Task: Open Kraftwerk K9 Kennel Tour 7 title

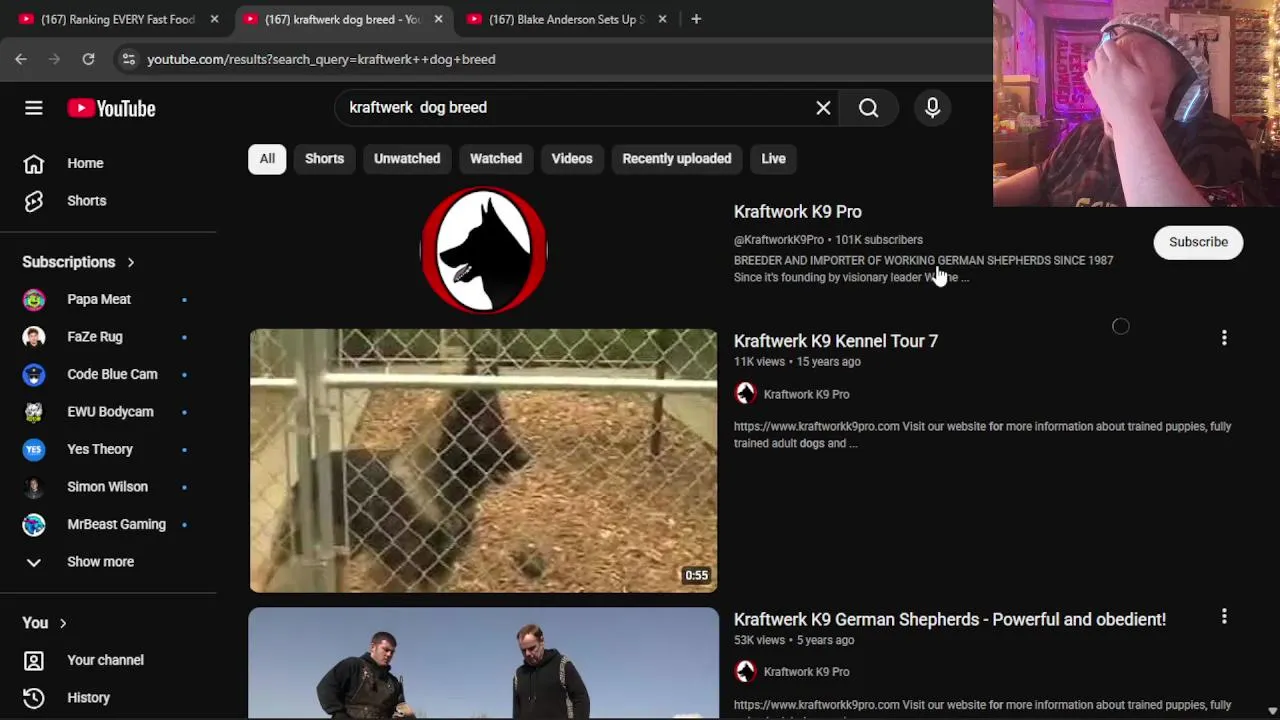Action: (836, 341)
